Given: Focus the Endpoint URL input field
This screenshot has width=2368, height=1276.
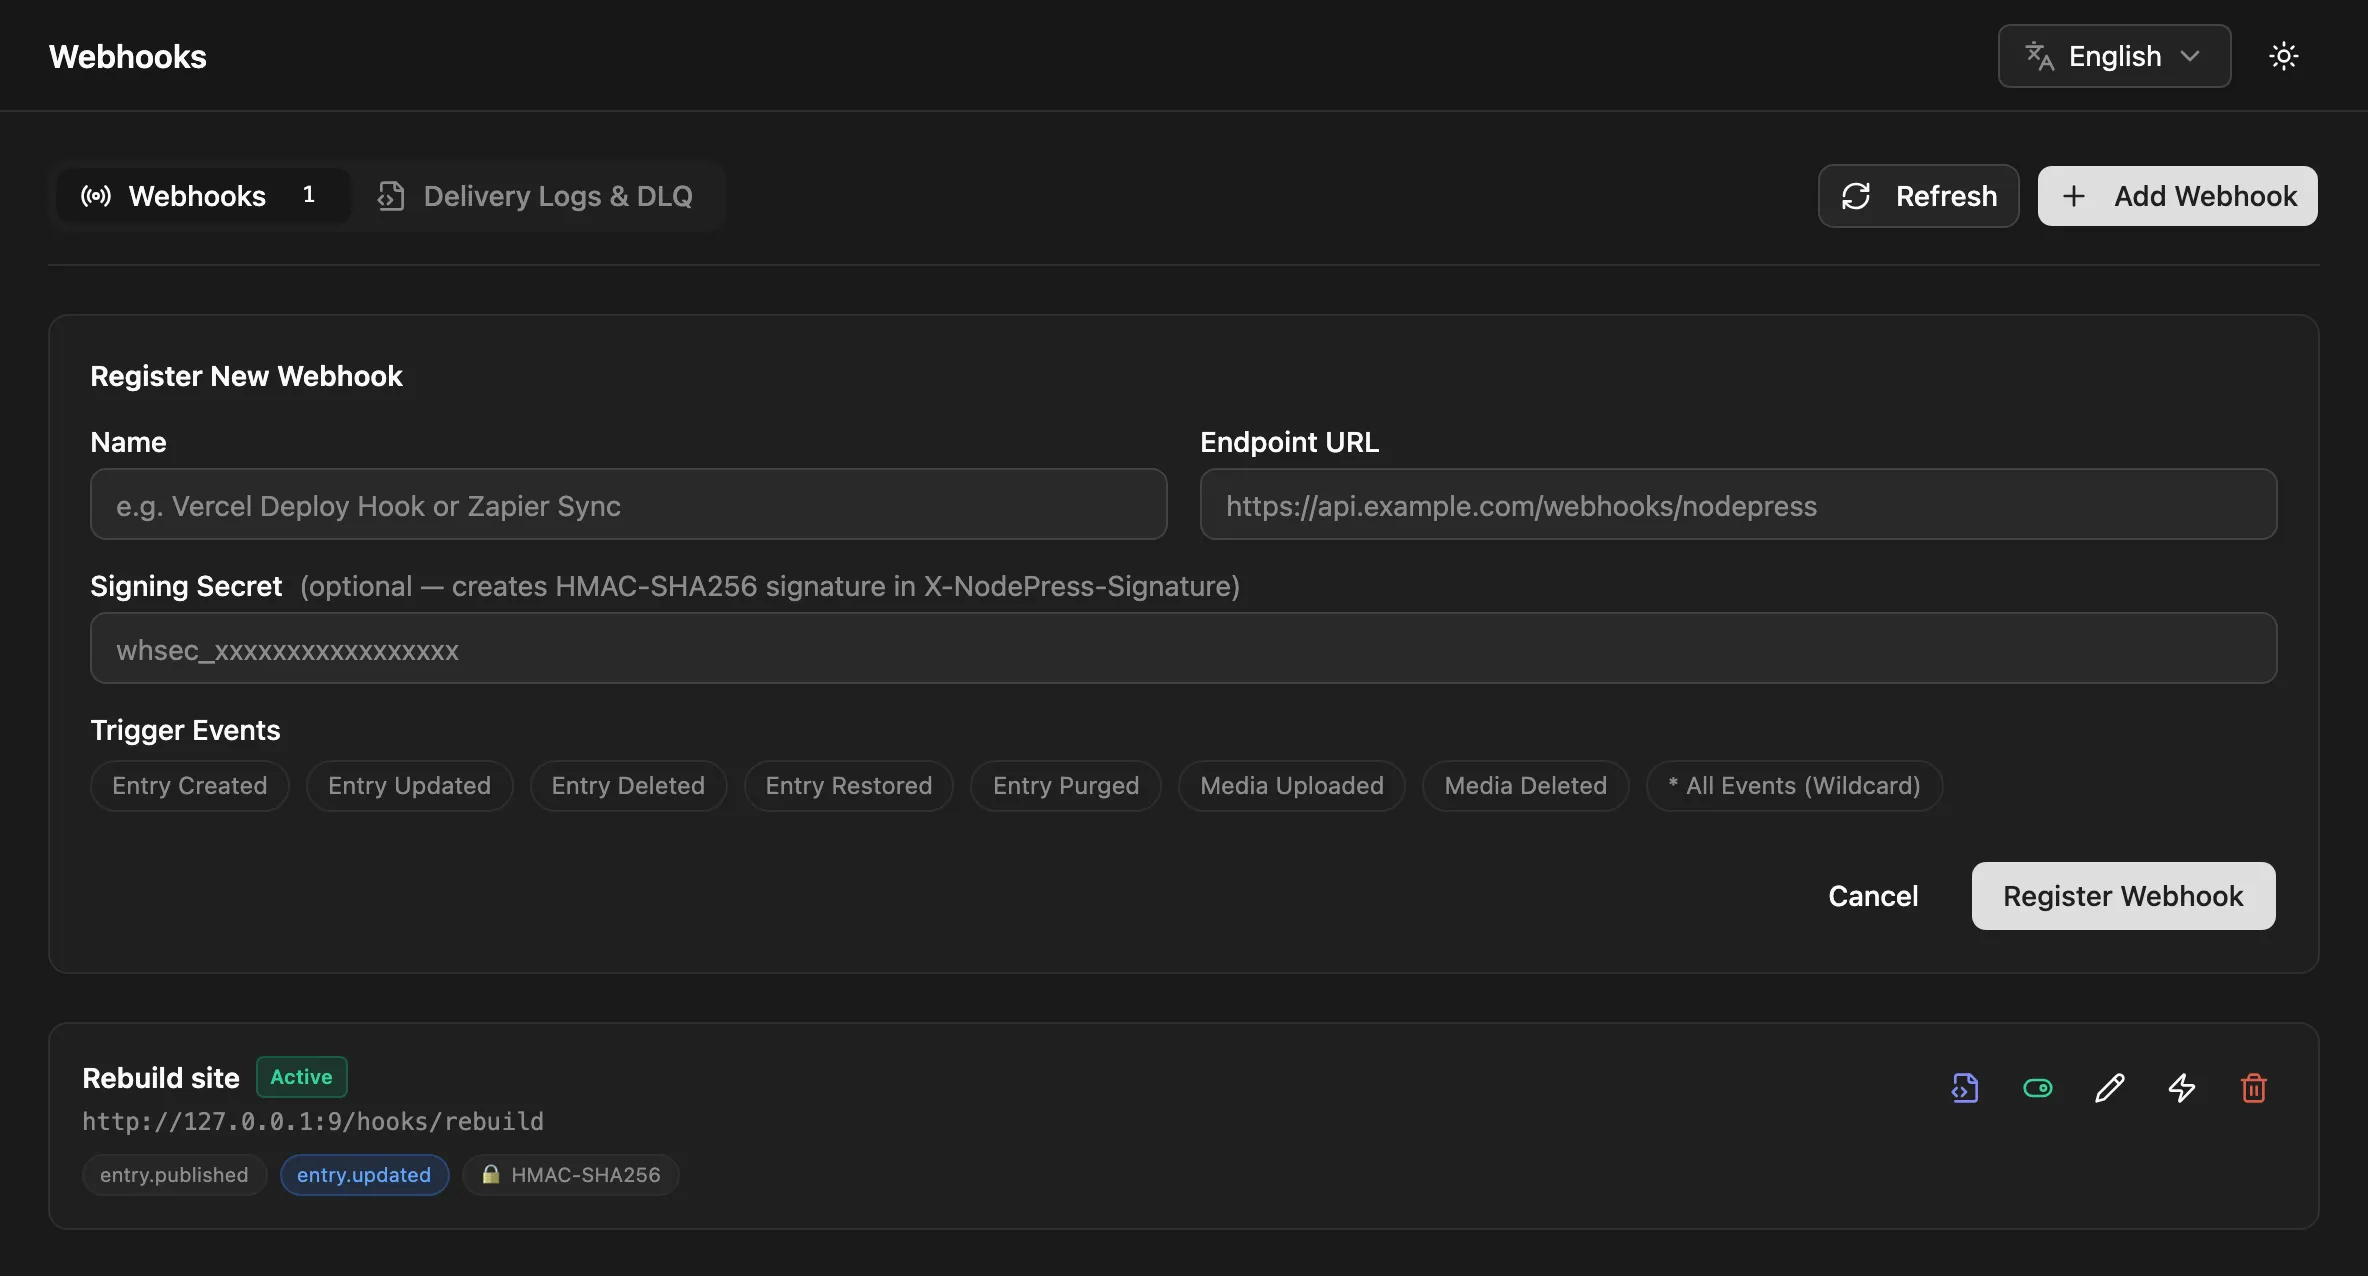Looking at the screenshot, I should pos(1738,504).
